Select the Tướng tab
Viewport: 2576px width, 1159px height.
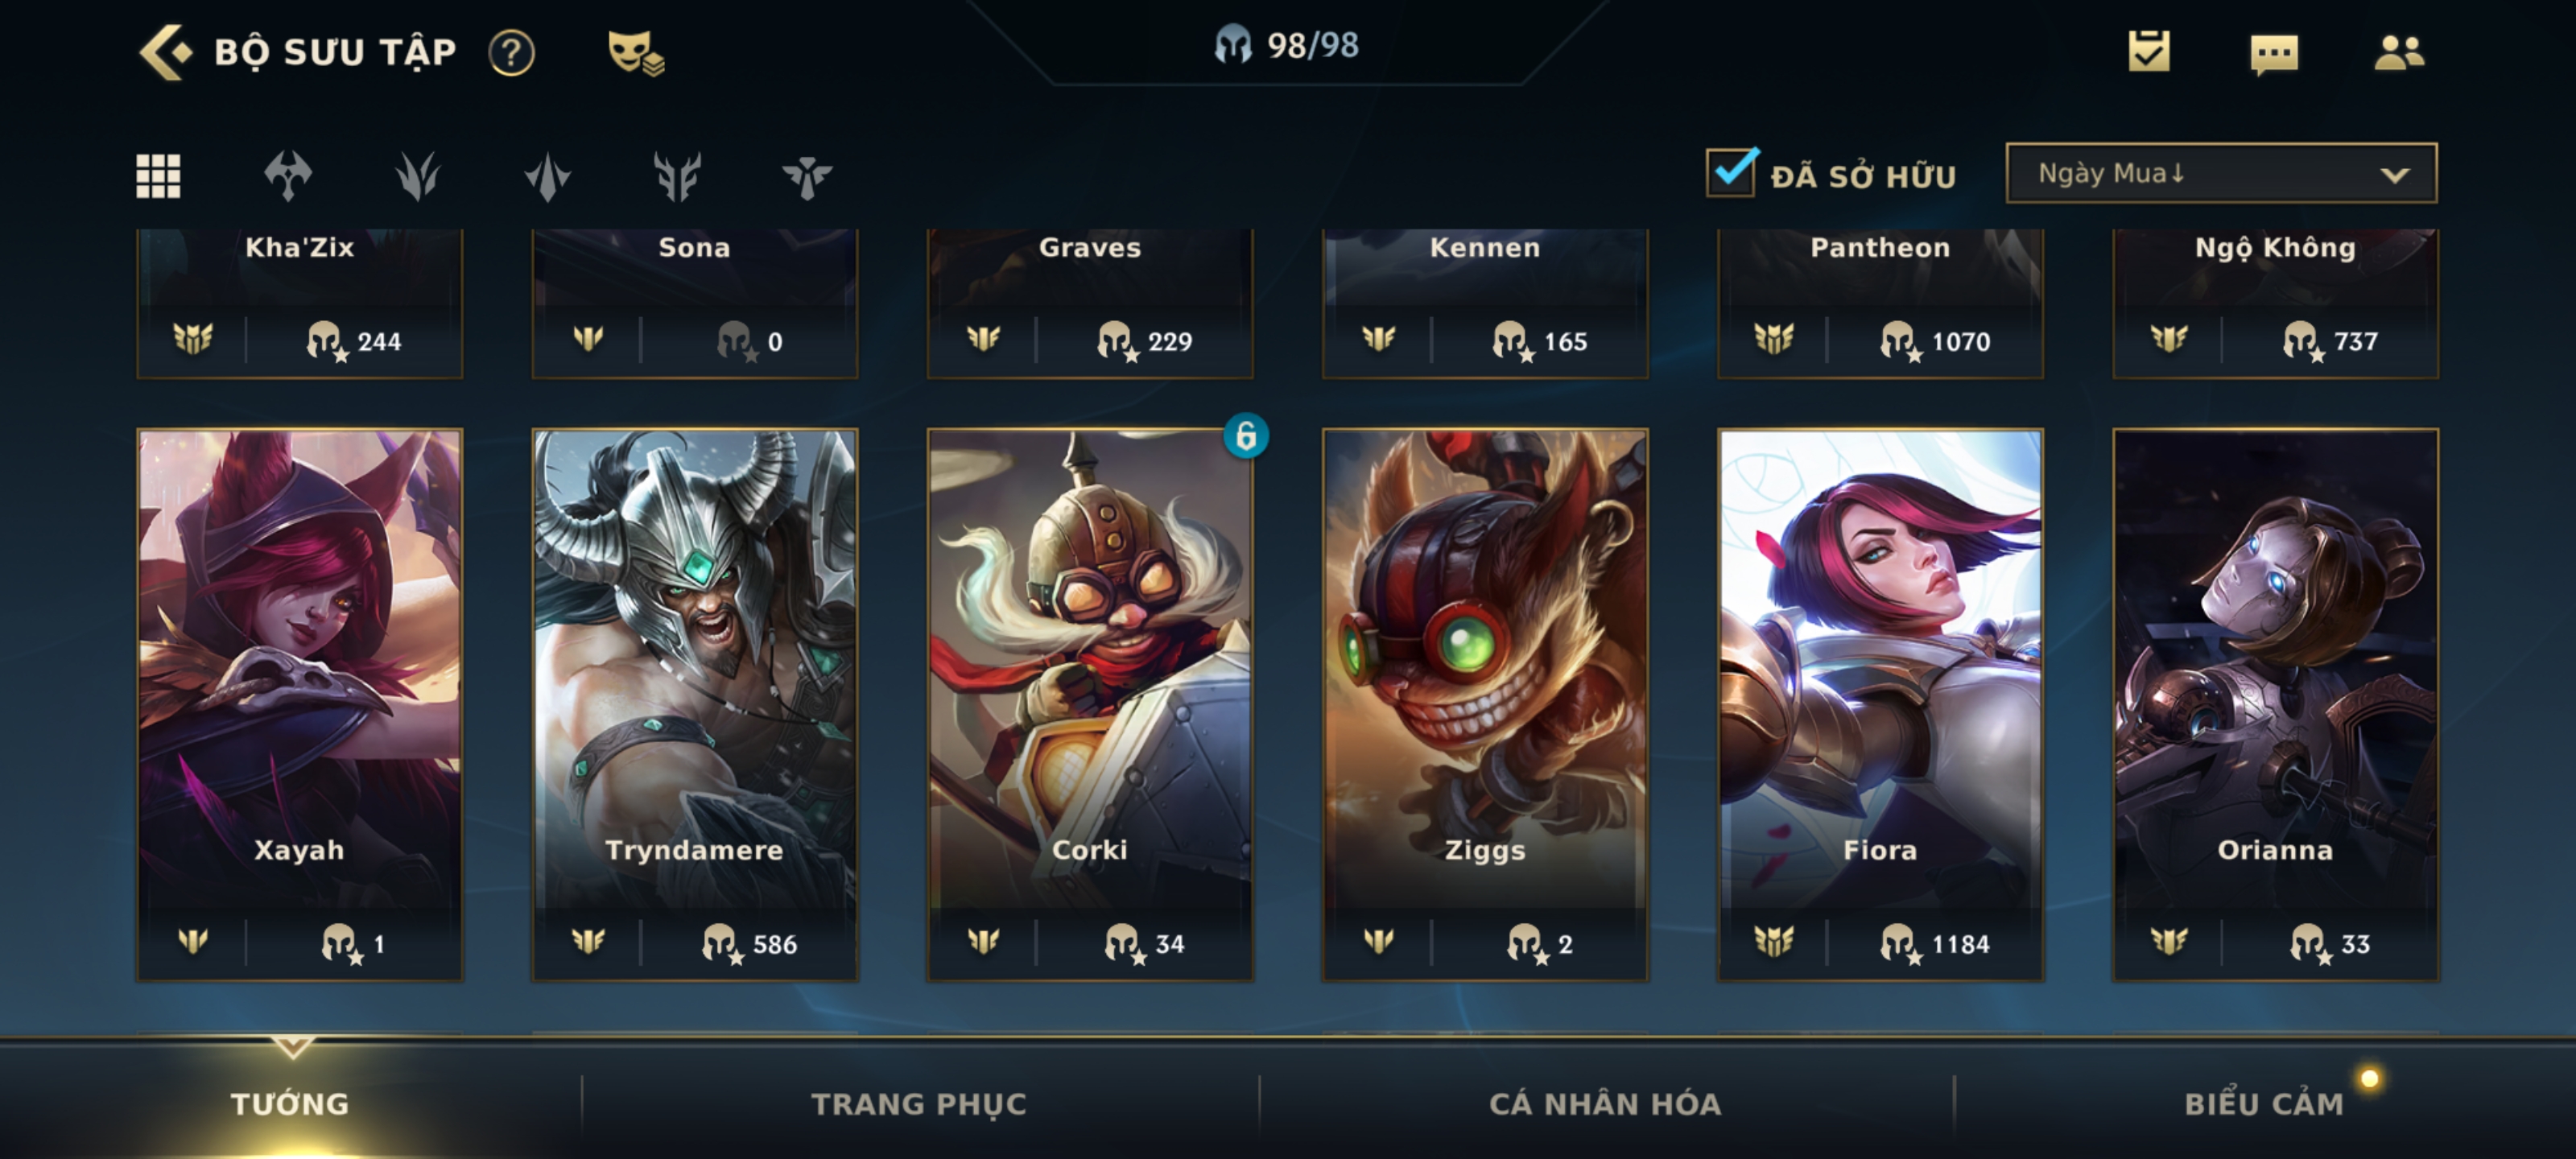tap(290, 1104)
